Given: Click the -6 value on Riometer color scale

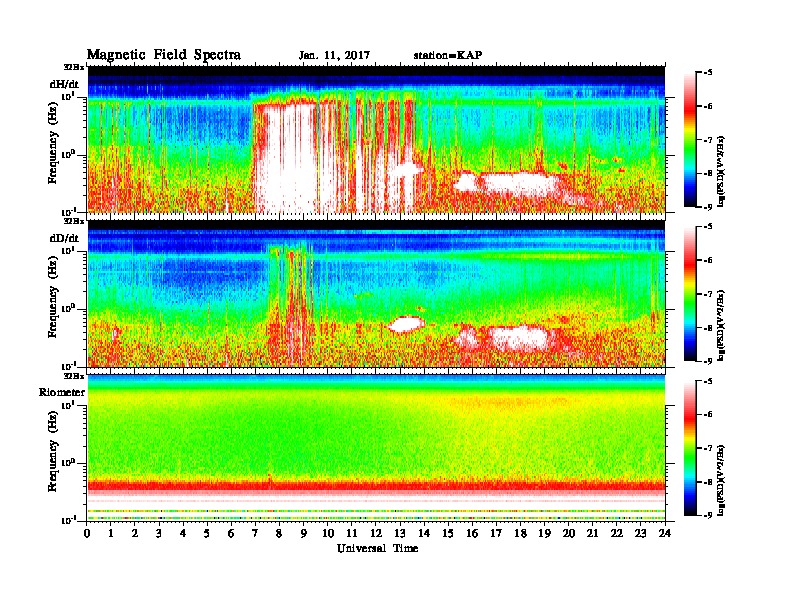Looking at the screenshot, I should [x=708, y=414].
